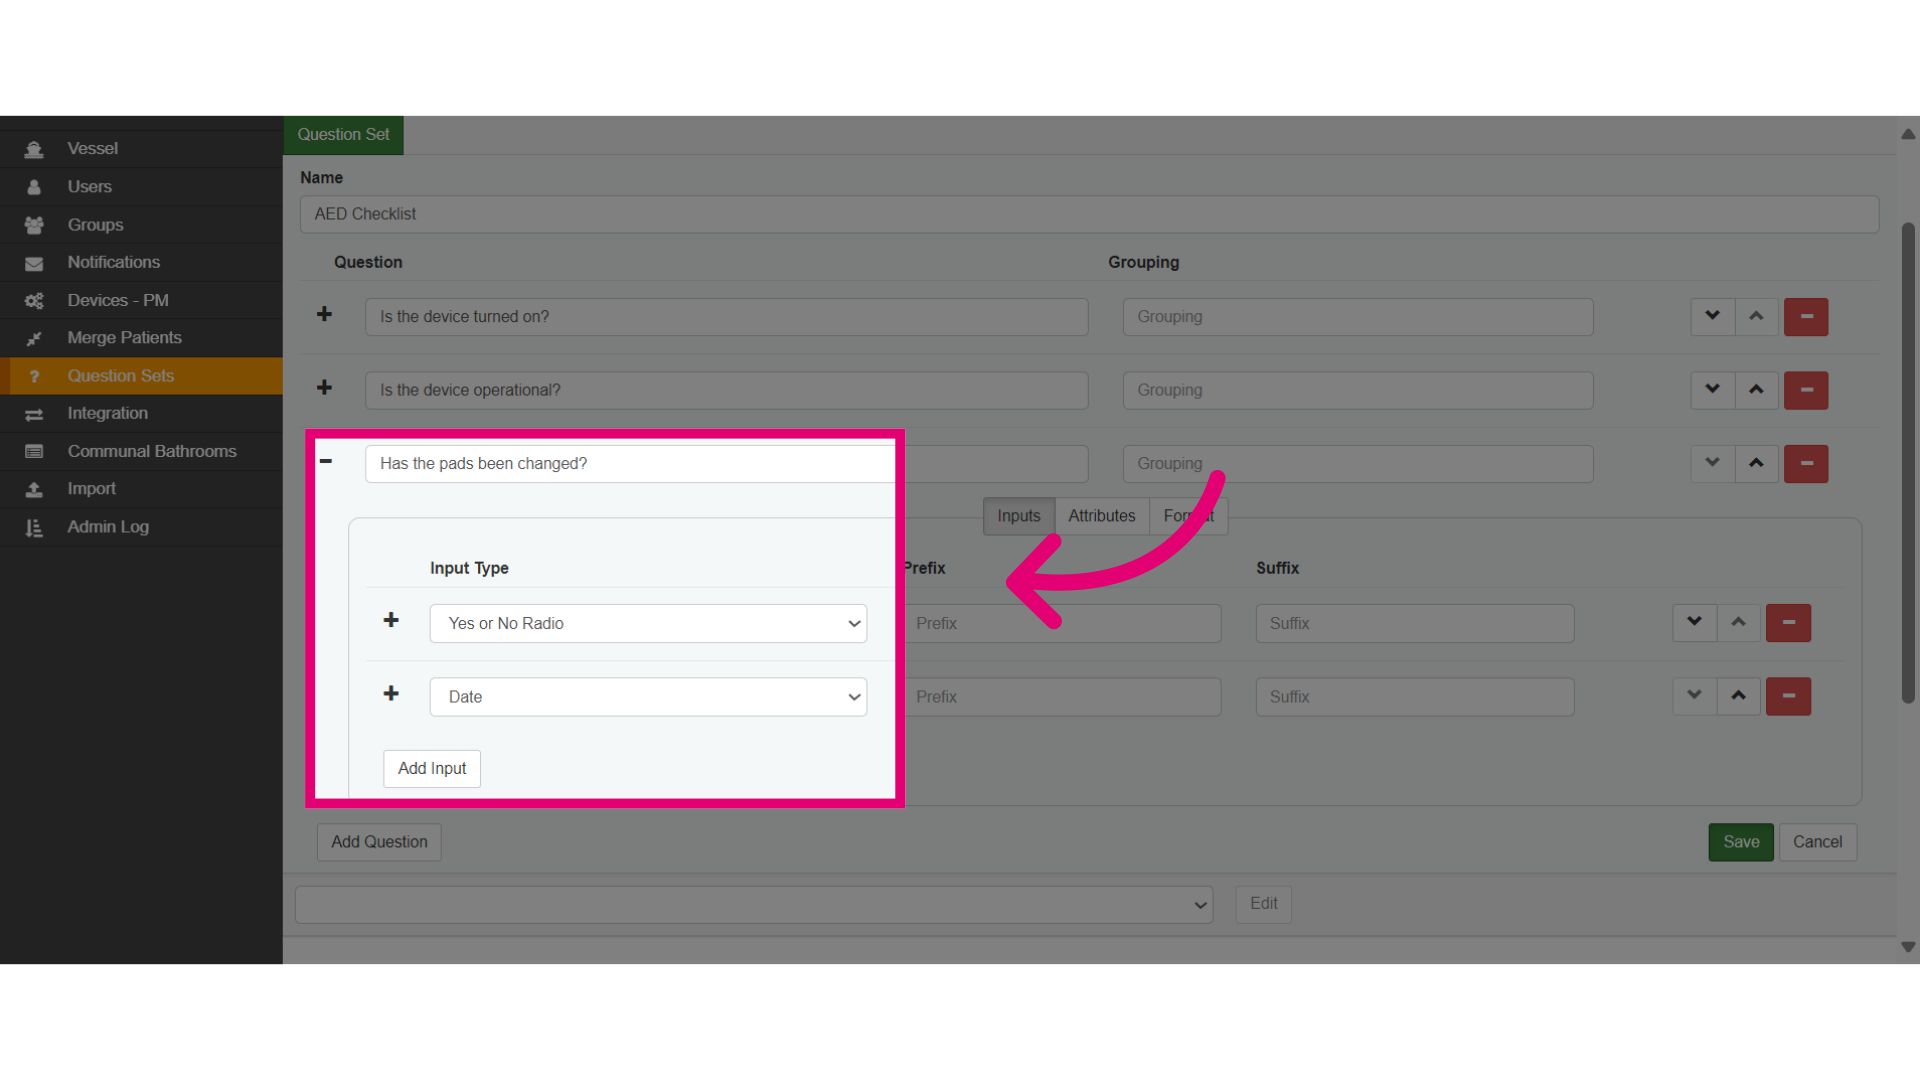
Task: Open the empty dropdown beside Edit
Action: (754, 905)
